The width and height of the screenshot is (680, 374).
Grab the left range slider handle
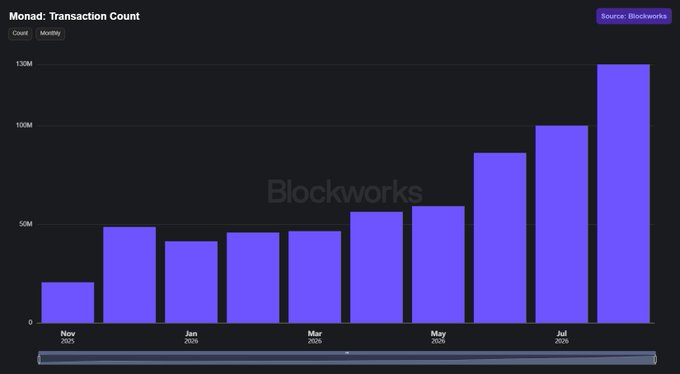click(39, 359)
